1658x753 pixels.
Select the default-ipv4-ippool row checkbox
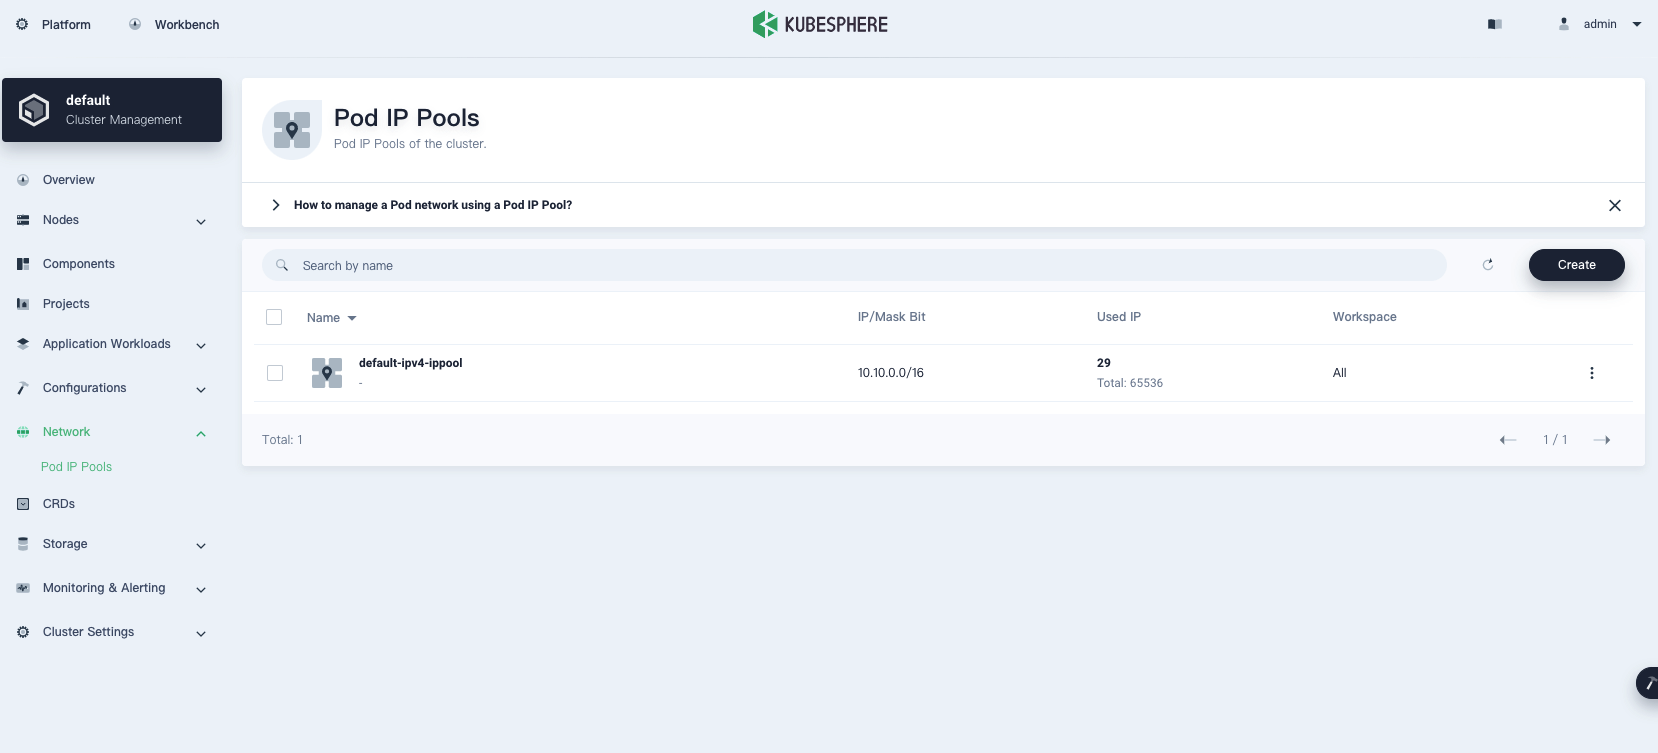point(275,373)
